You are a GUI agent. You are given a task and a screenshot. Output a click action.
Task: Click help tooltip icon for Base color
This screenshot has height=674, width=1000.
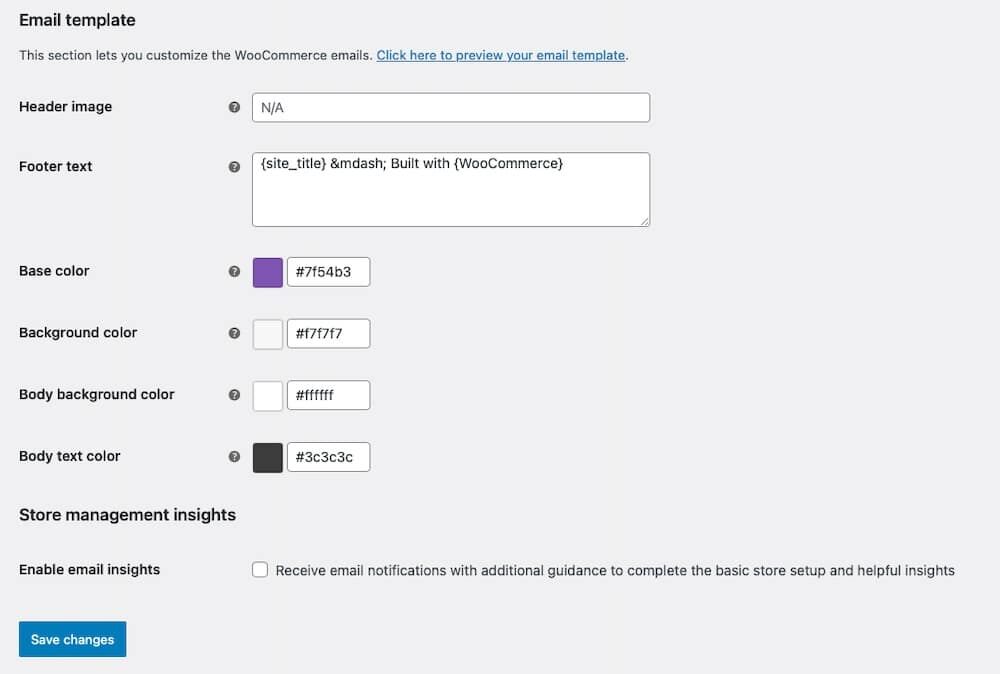pyautogui.click(x=234, y=271)
